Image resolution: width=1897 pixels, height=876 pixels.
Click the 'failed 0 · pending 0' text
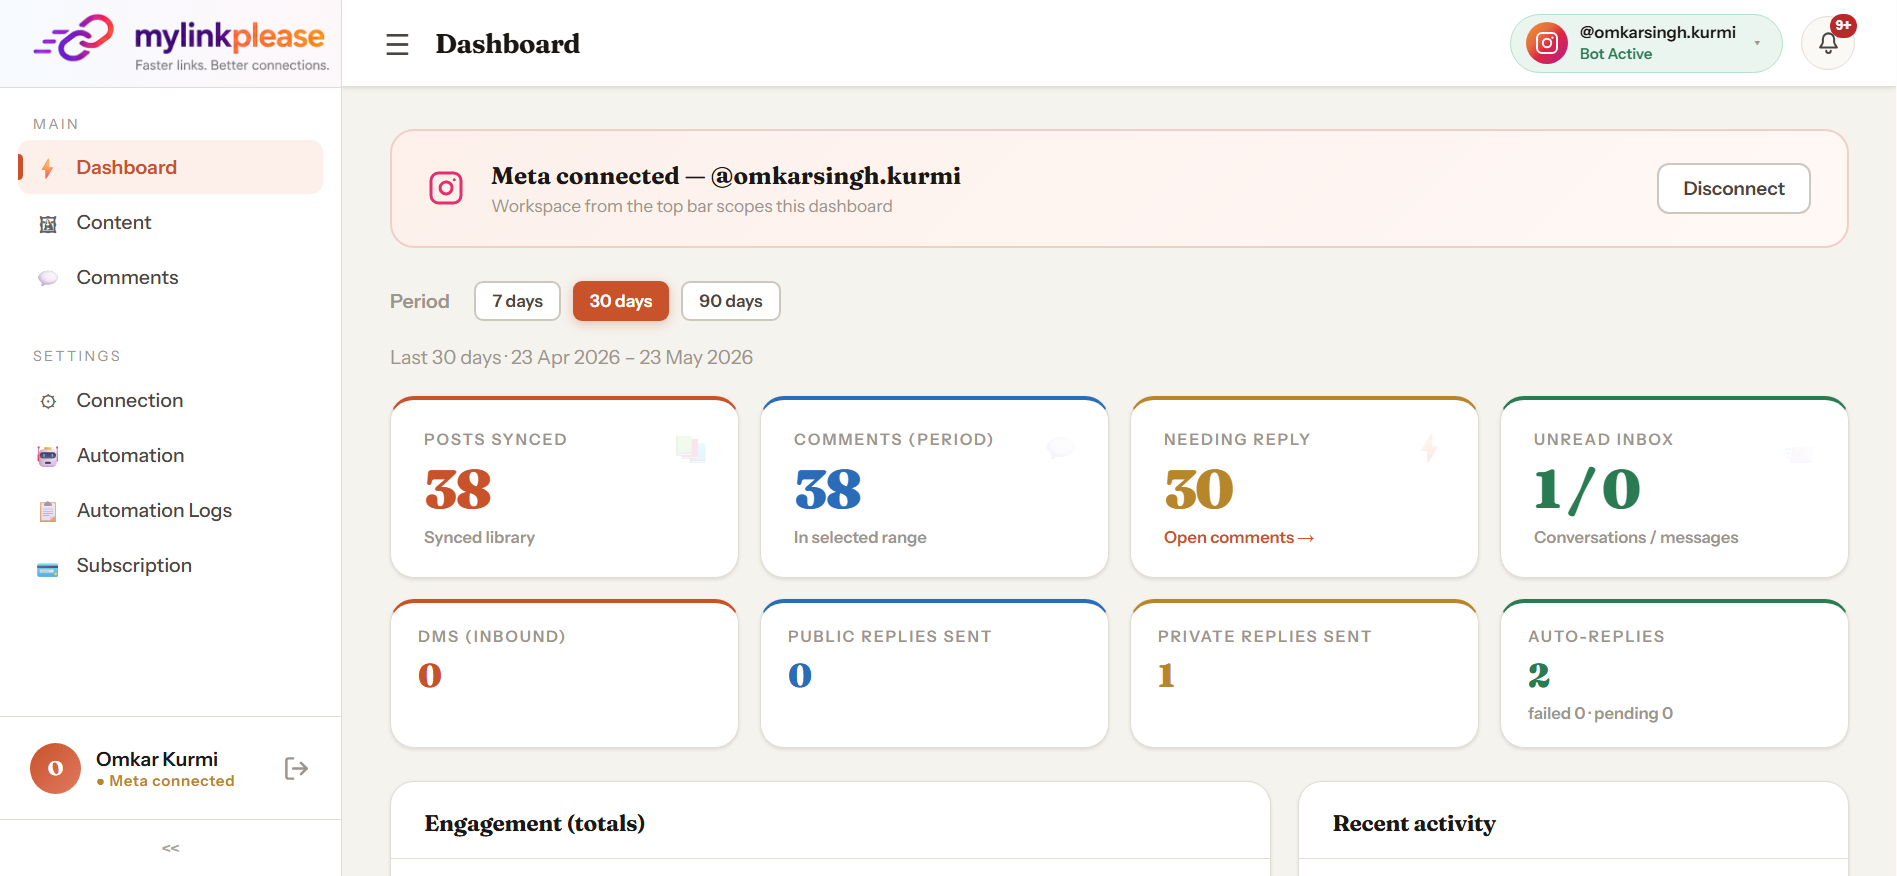[x=1600, y=713]
